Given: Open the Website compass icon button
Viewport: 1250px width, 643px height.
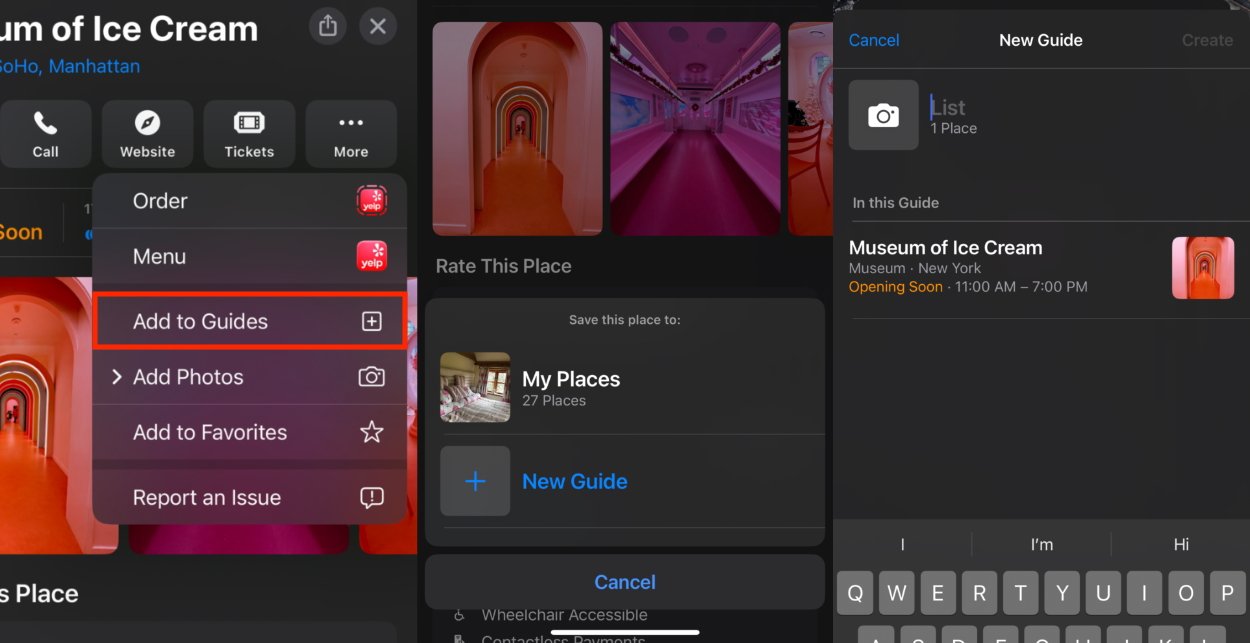Looking at the screenshot, I should (x=147, y=133).
